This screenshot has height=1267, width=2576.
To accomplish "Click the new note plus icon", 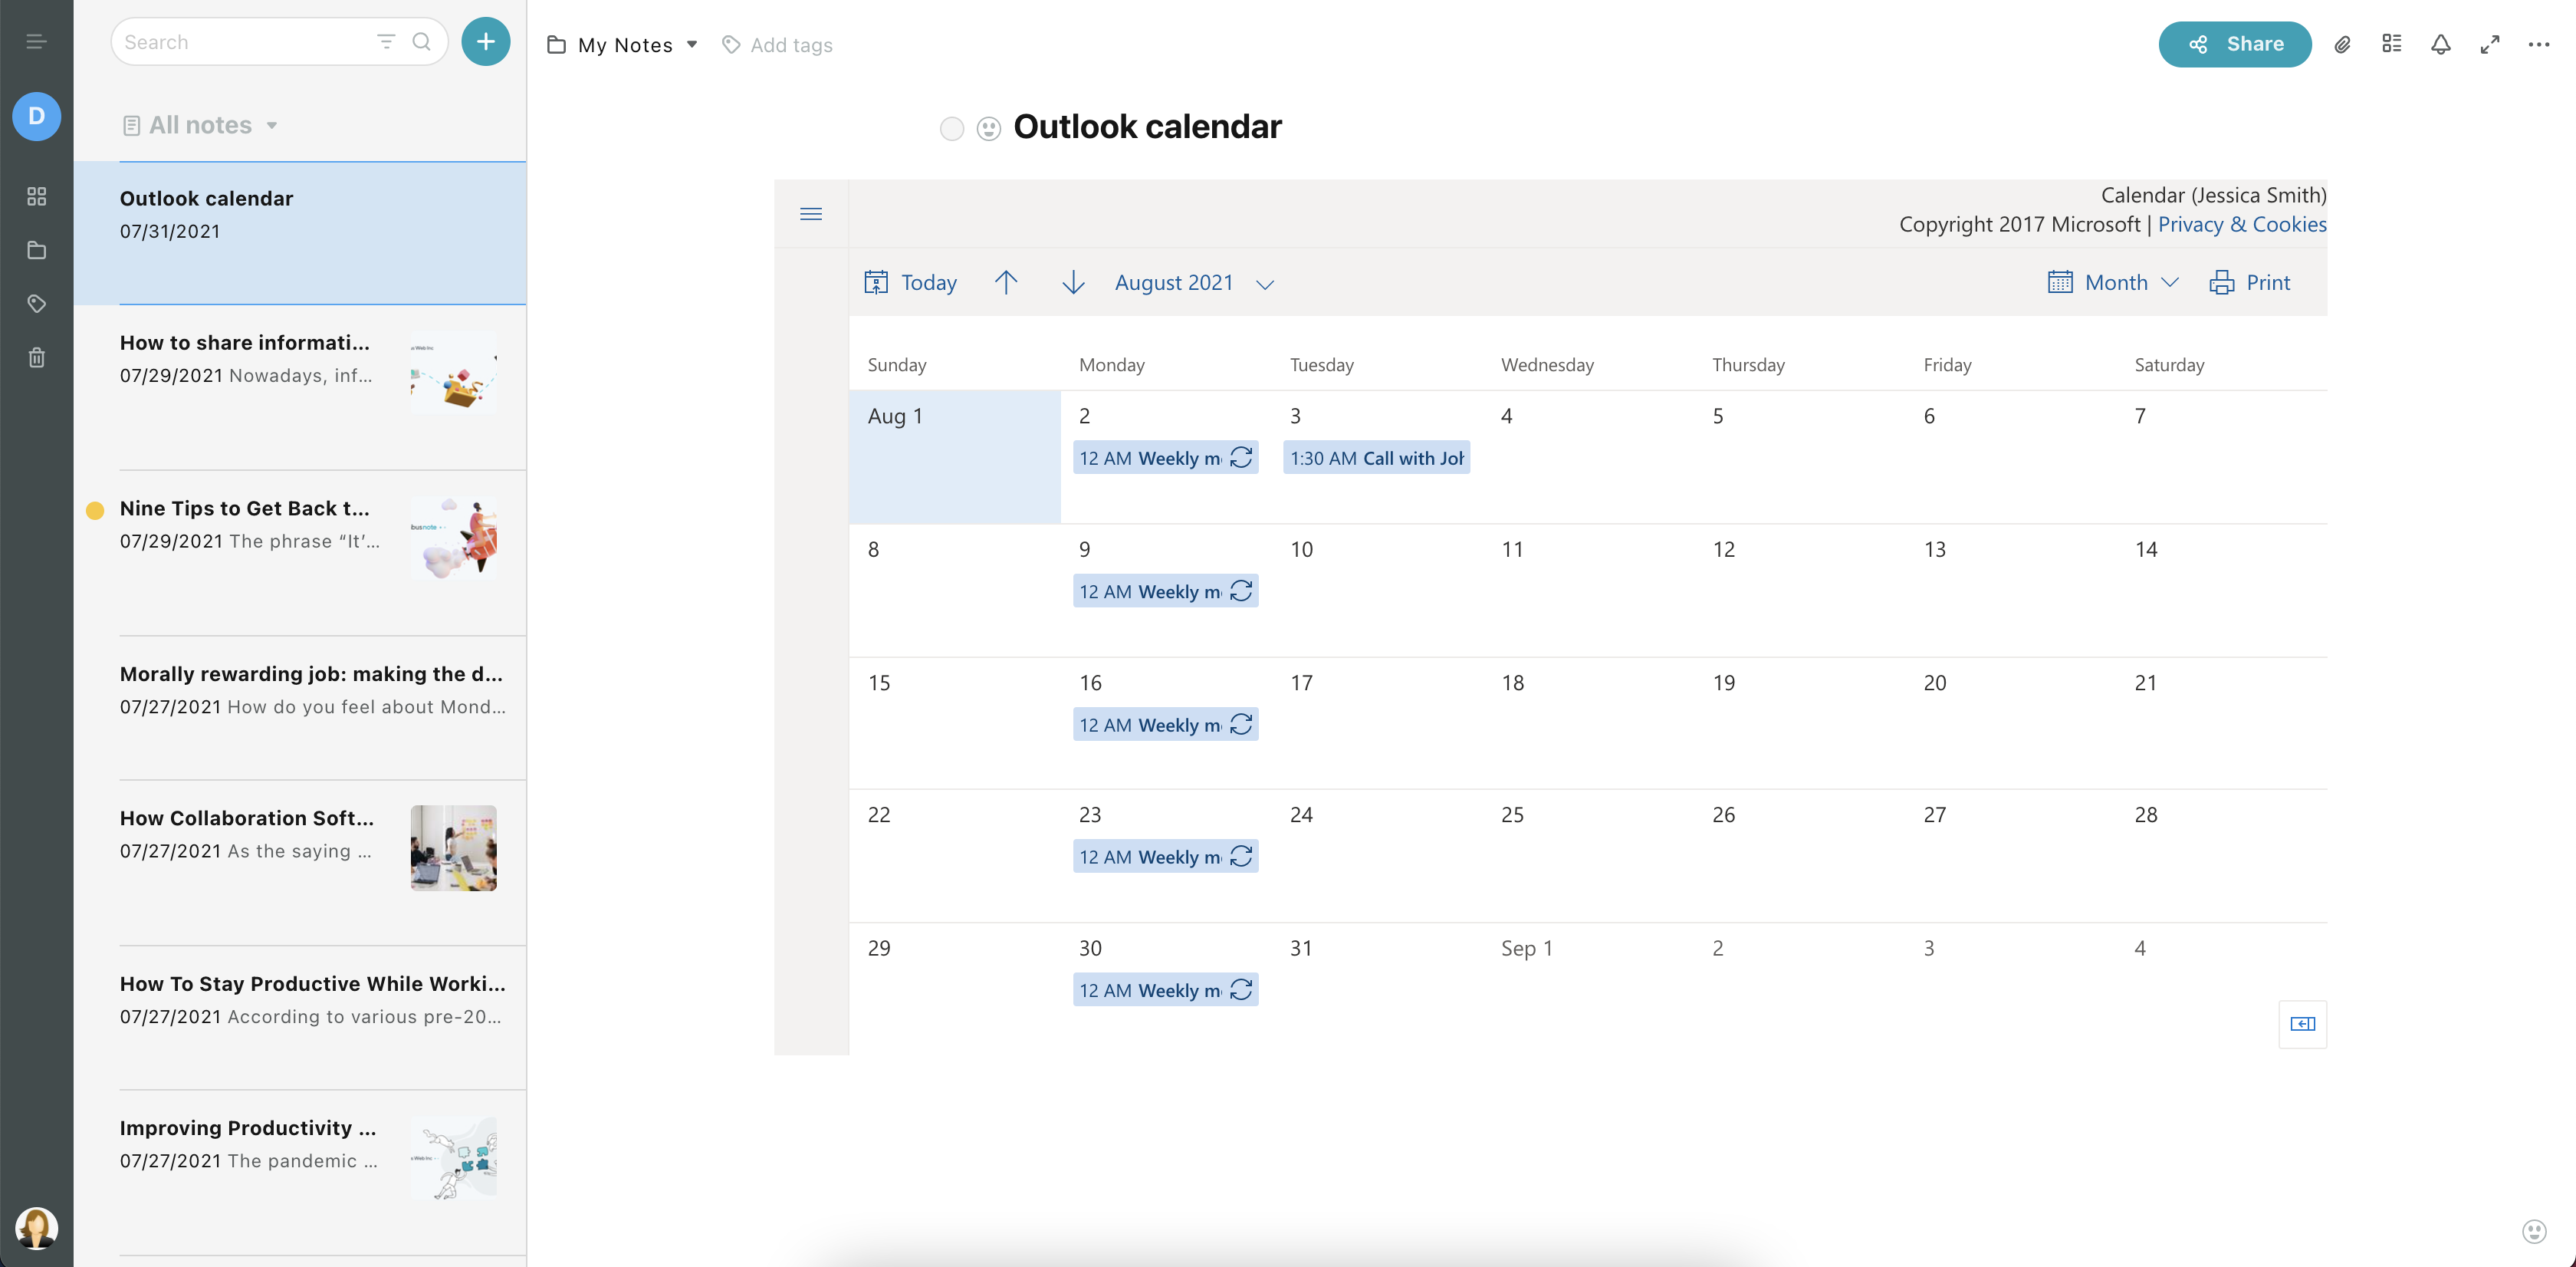I will (486, 41).
